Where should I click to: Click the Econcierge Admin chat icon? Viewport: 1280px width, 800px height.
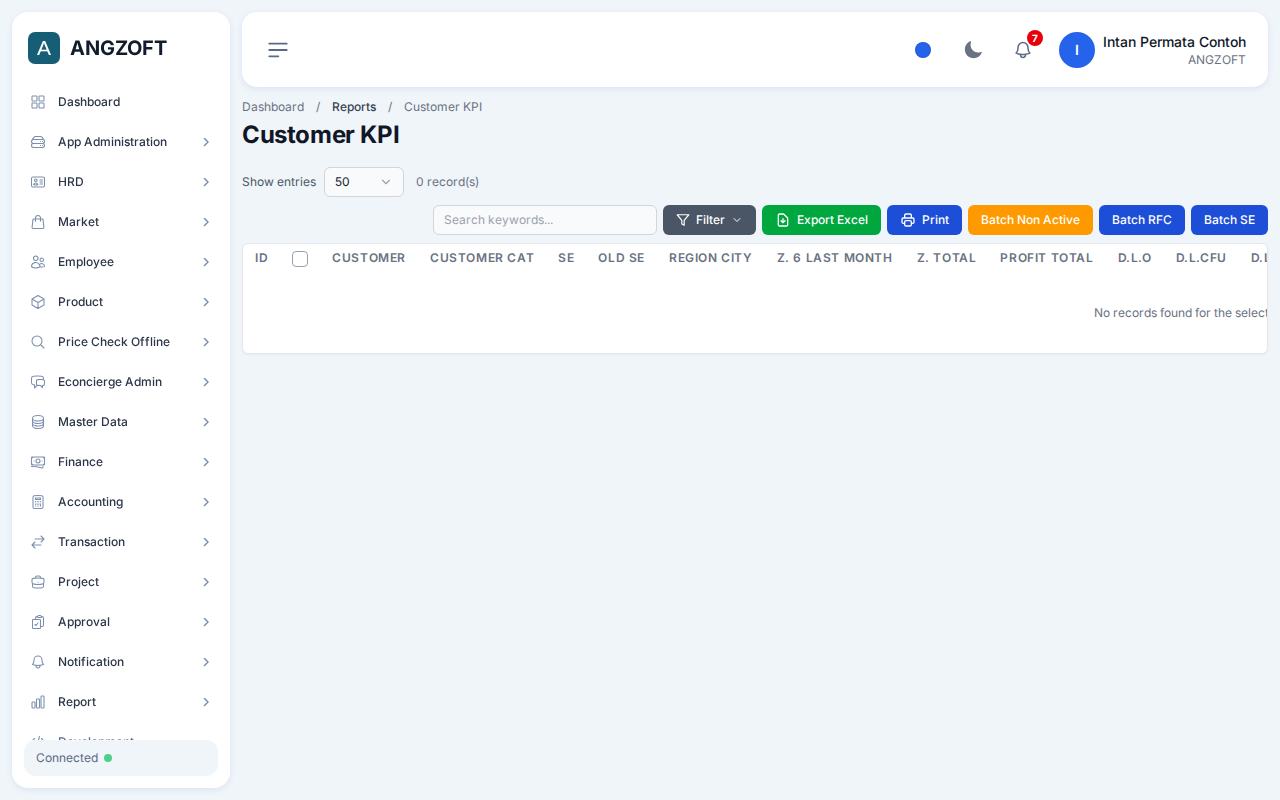point(38,382)
